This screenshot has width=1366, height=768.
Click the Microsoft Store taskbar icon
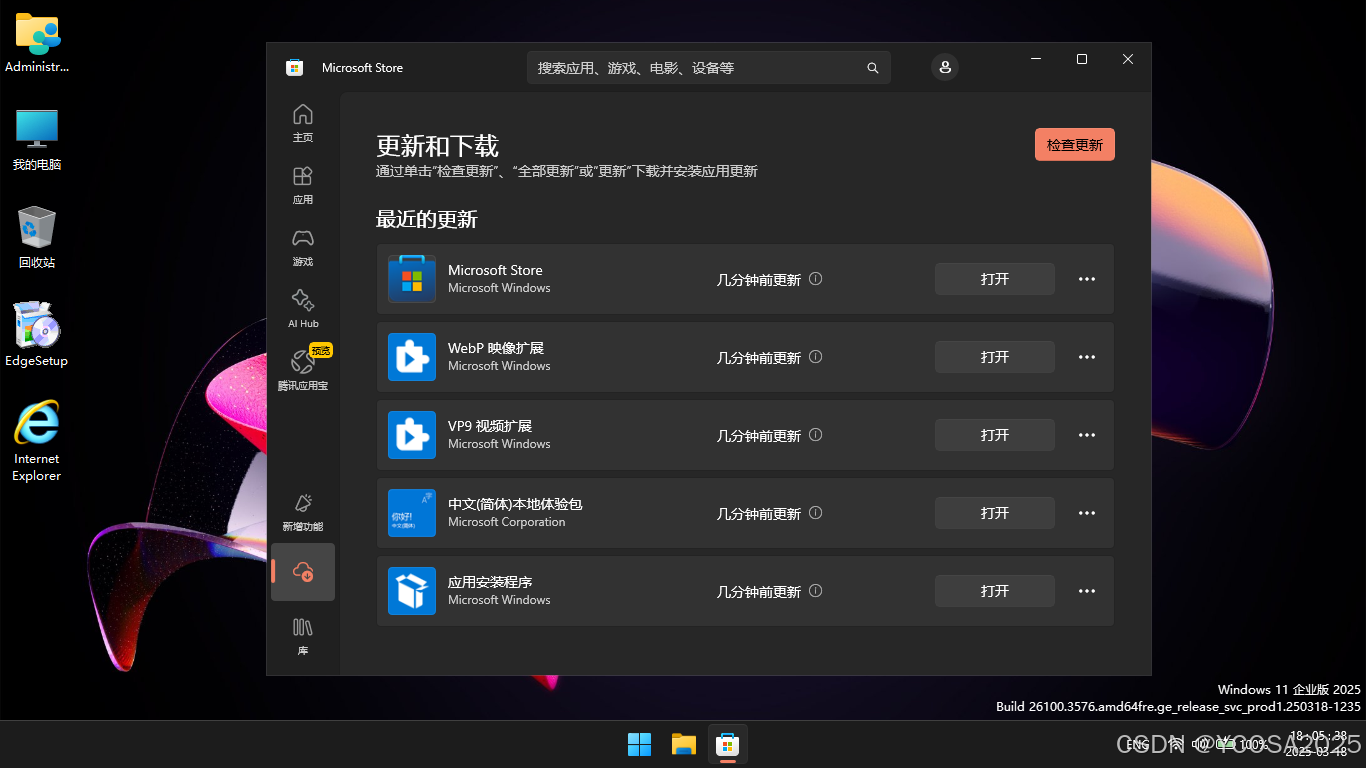[x=728, y=744]
